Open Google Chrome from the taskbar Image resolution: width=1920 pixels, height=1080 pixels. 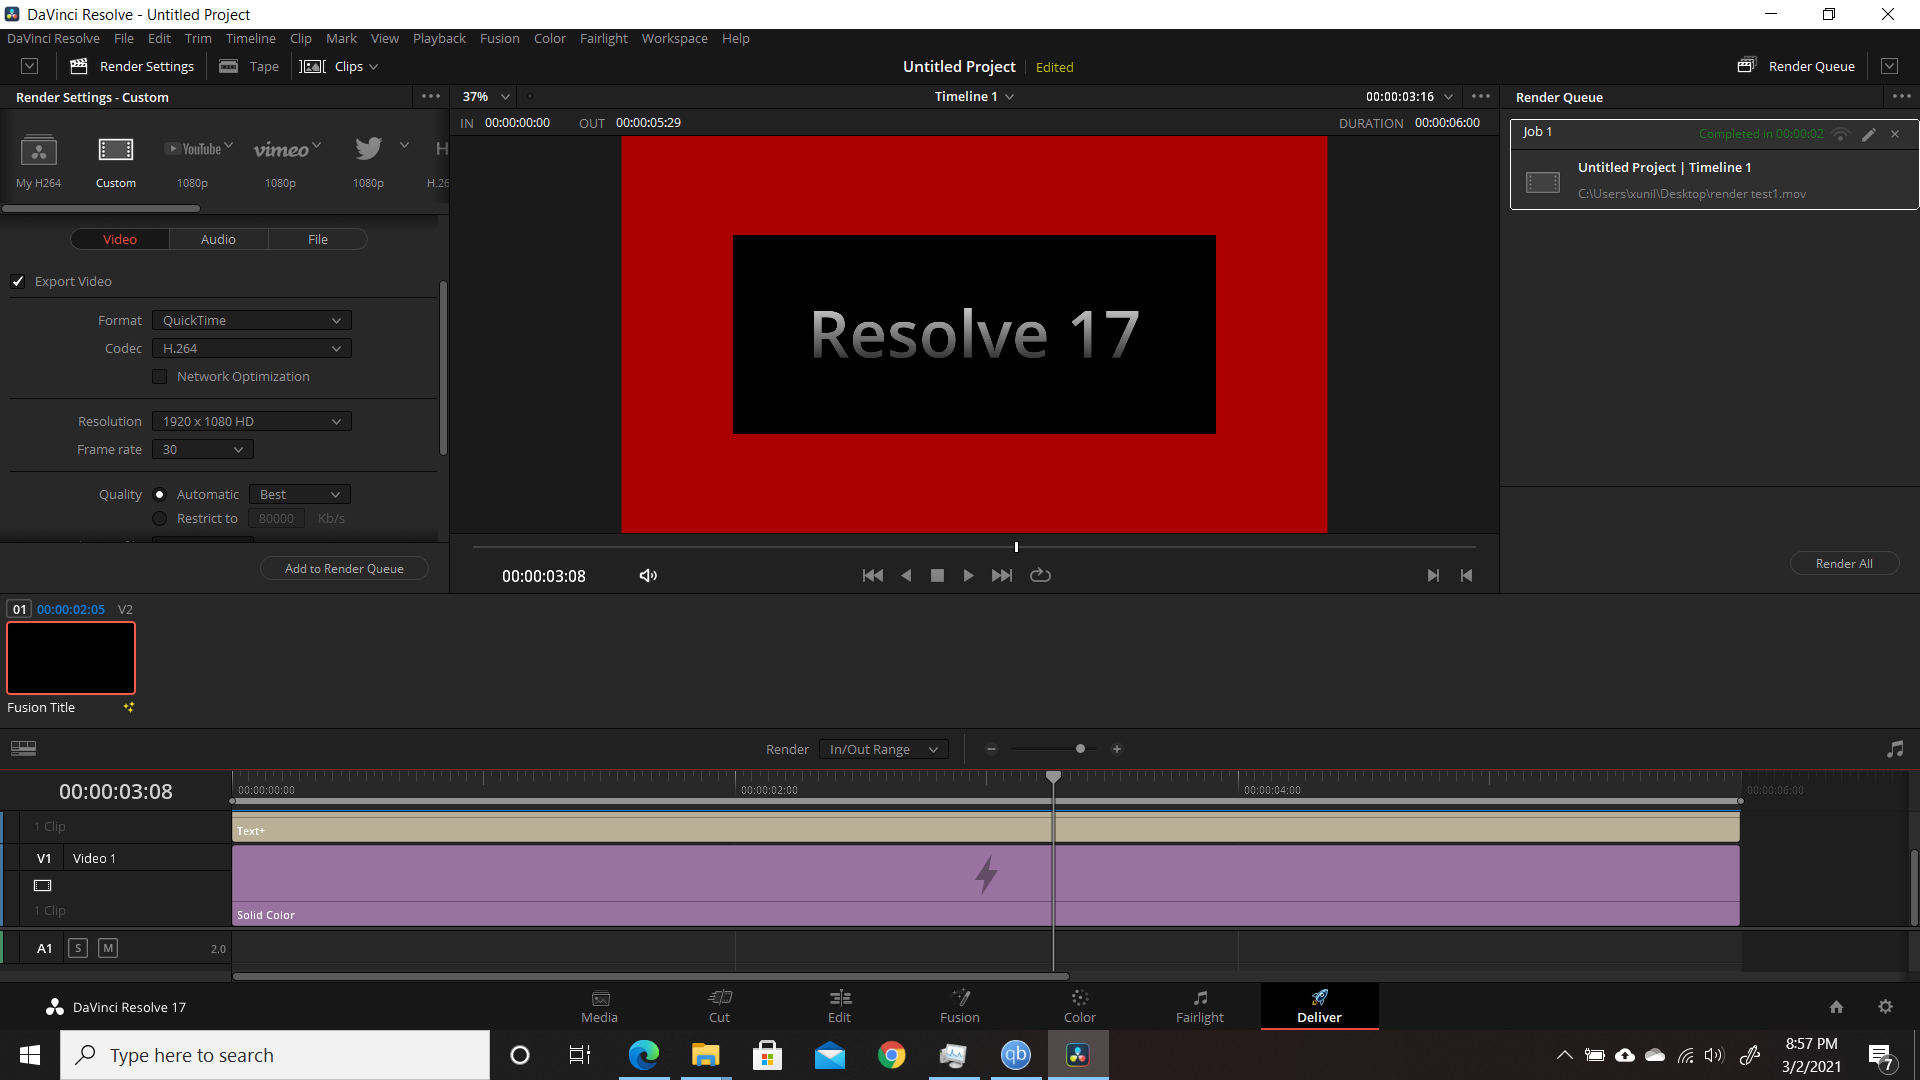coord(891,1055)
